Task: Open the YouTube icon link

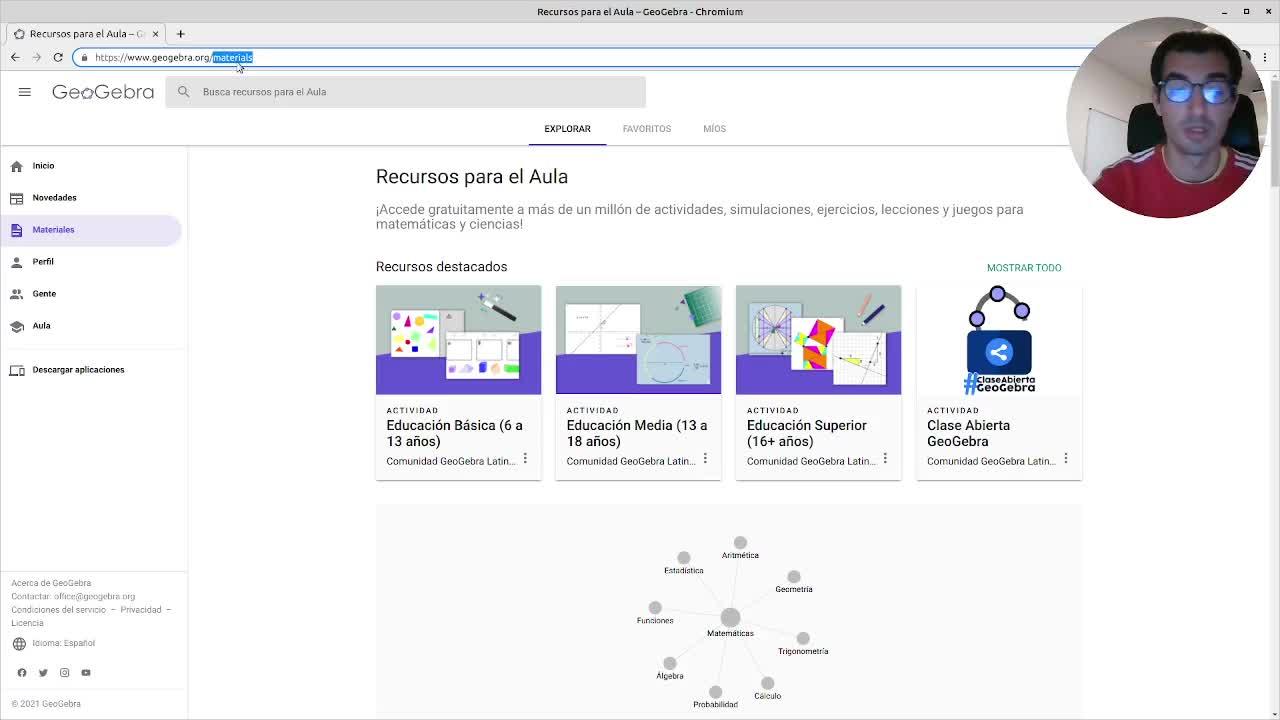Action: click(x=86, y=673)
